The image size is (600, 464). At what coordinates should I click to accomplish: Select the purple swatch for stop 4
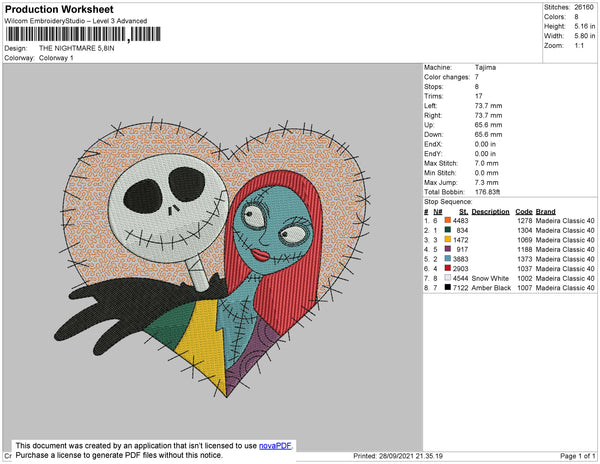pyautogui.click(x=447, y=249)
